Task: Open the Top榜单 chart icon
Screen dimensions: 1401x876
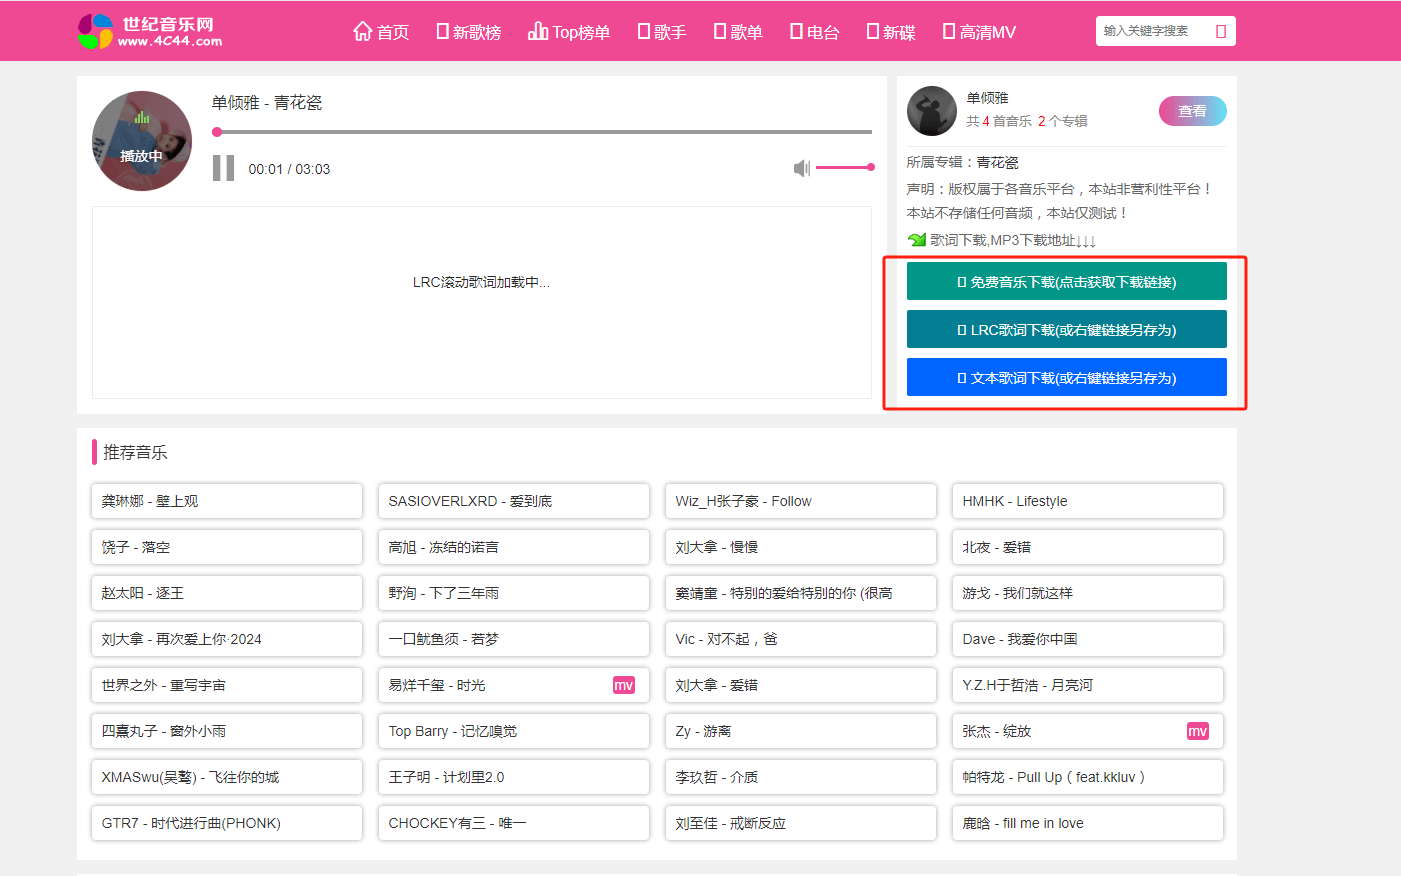Action: (538, 31)
